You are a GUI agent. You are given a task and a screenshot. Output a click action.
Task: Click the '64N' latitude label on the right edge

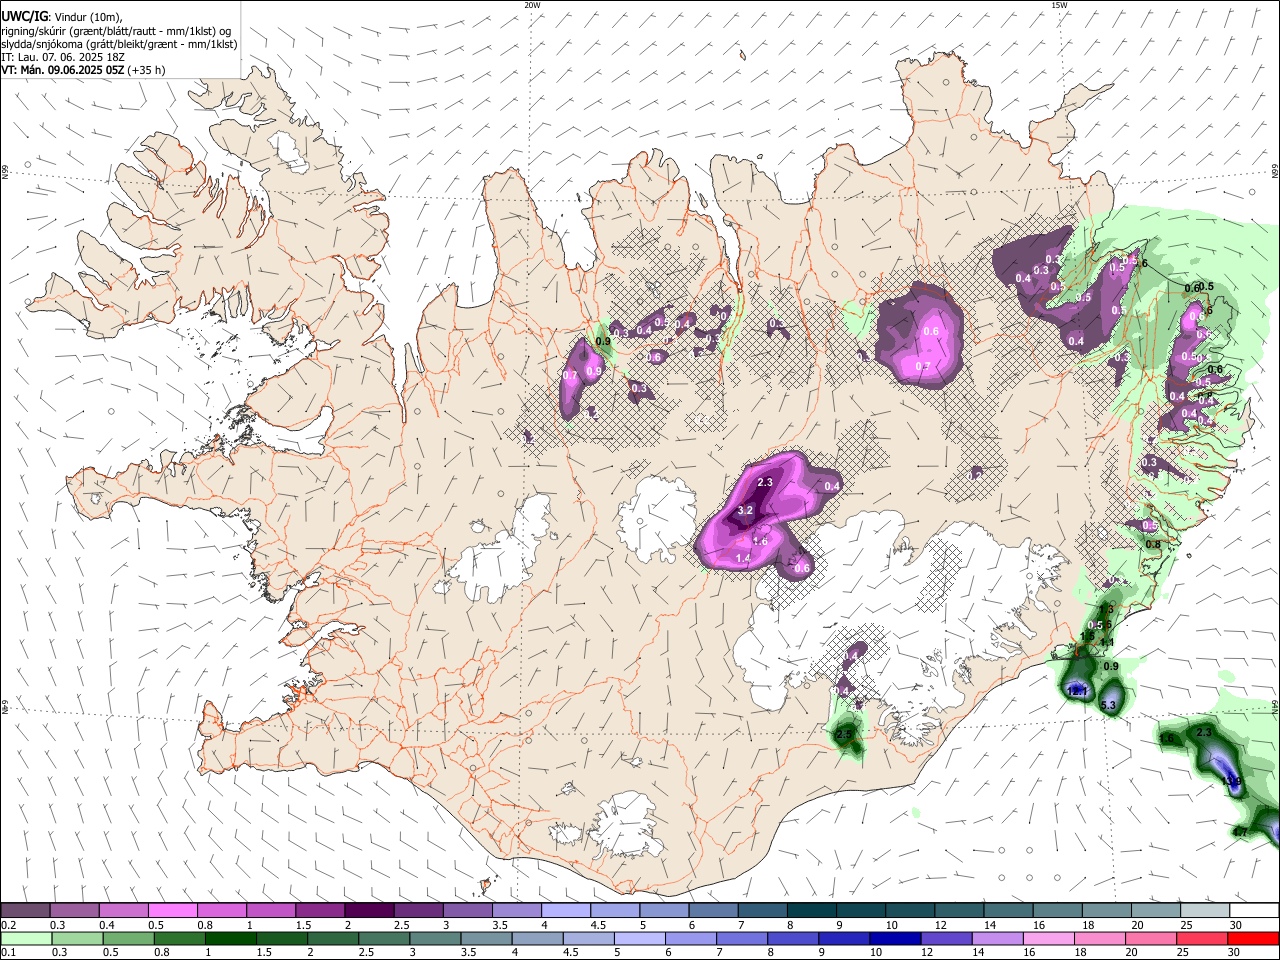coord(1275,706)
